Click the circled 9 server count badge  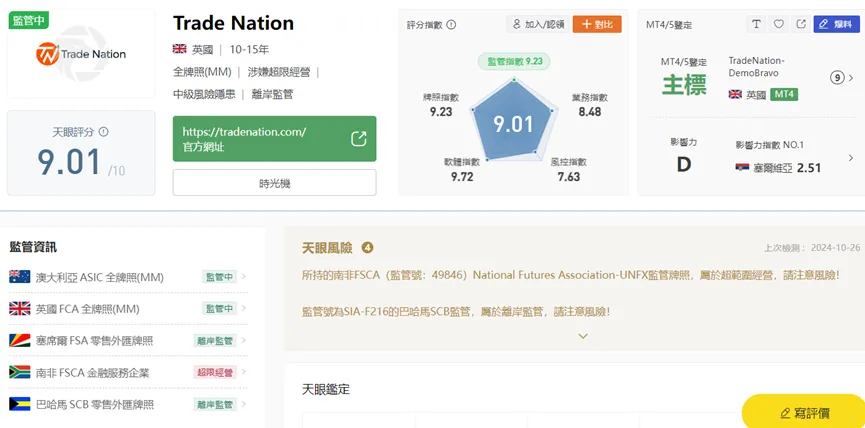coord(837,78)
